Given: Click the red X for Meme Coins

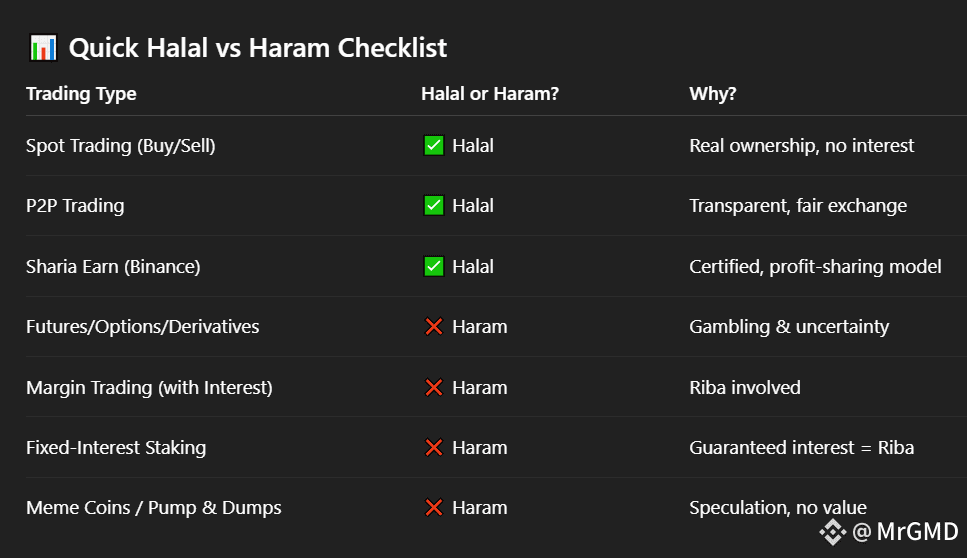Looking at the screenshot, I should click(433, 508).
